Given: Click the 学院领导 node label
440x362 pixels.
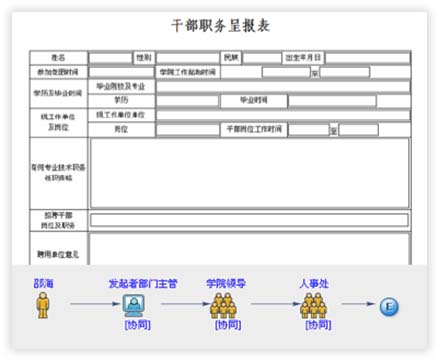Looking at the screenshot, I should pyautogui.click(x=226, y=284).
